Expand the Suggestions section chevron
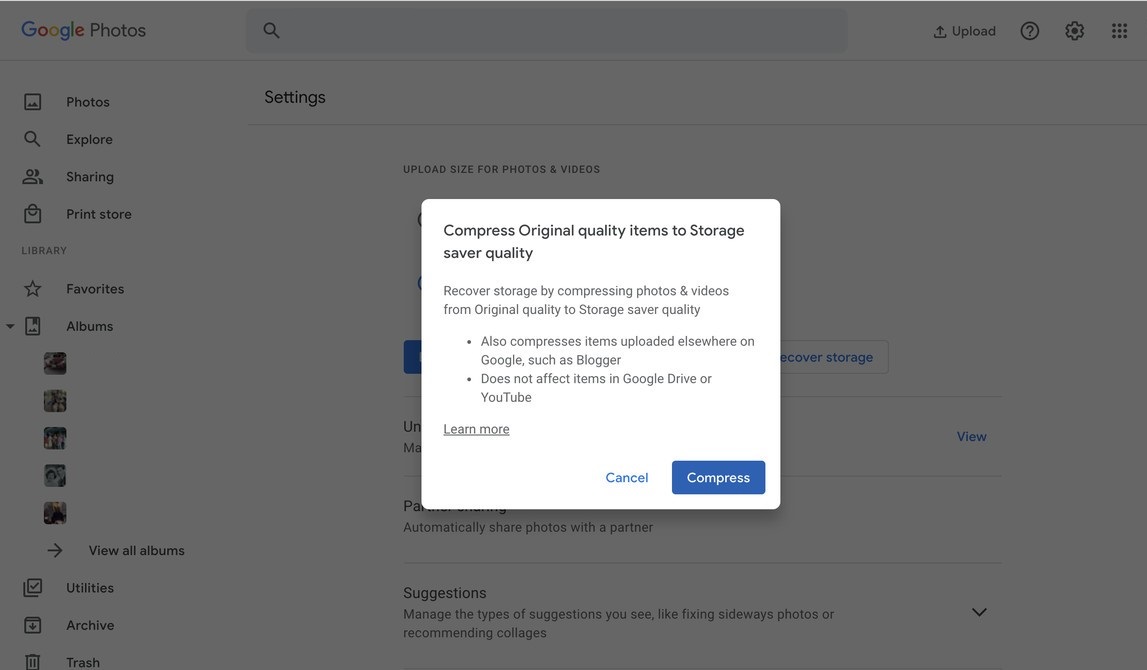This screenshot has width=1147, height=670. [x=979, y=612]
